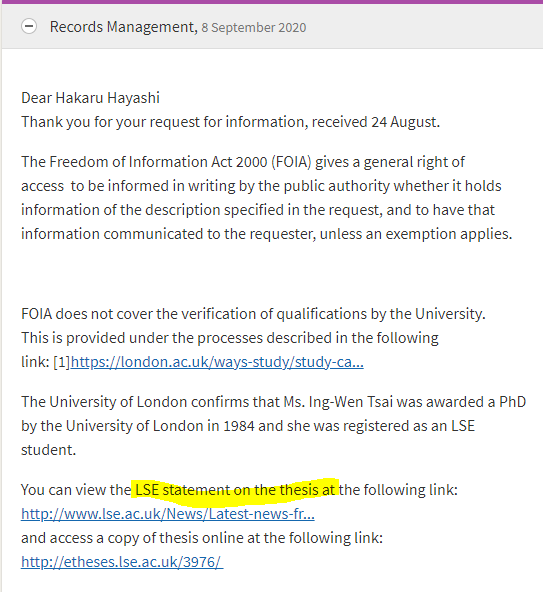The width and height of the screenshot is (543, 592).
Task: Click the Records Management sender name
Action: [123, 27]
